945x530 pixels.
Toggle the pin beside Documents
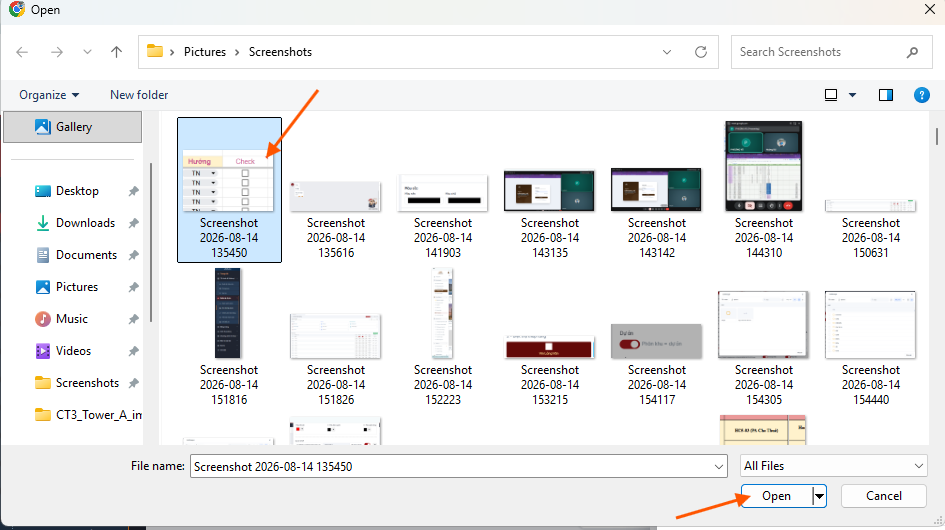tap(133, 255)
